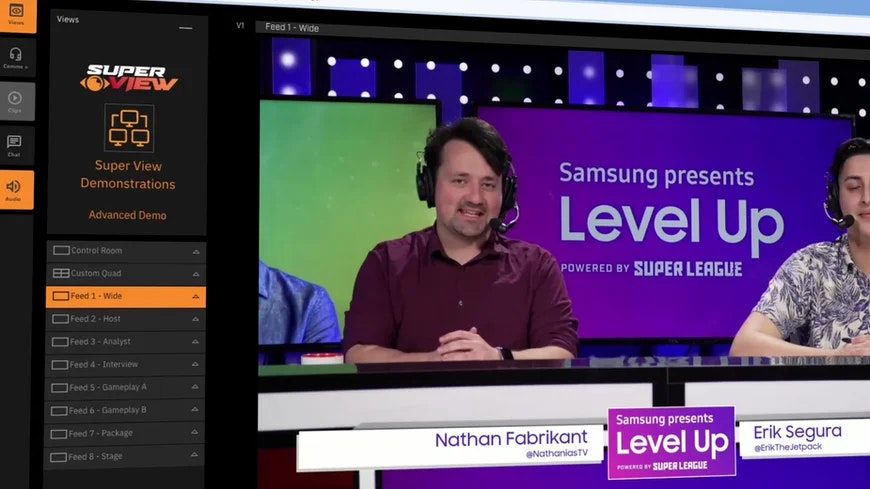Open the Clips sidebar tab

coord(16,102)
